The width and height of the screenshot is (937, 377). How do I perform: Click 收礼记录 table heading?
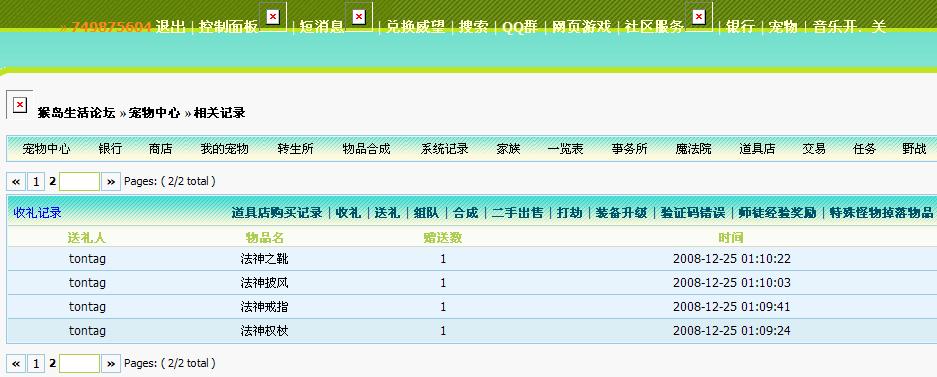pos(38,213)
